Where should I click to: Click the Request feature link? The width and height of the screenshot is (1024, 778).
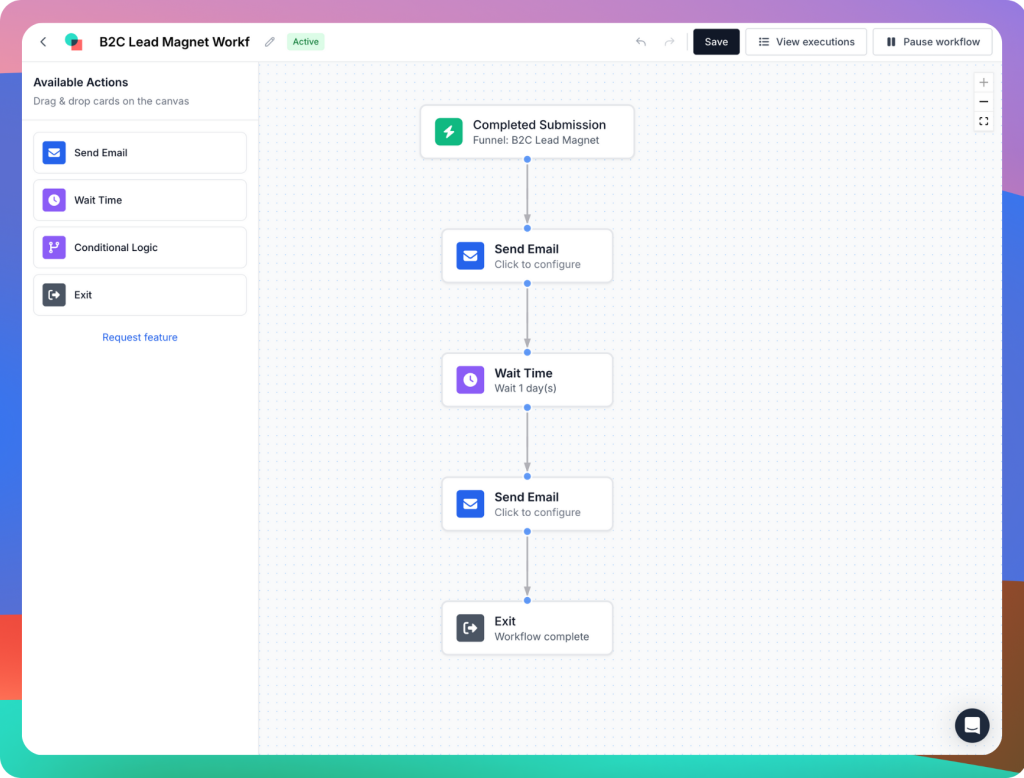tap(140, 337)
